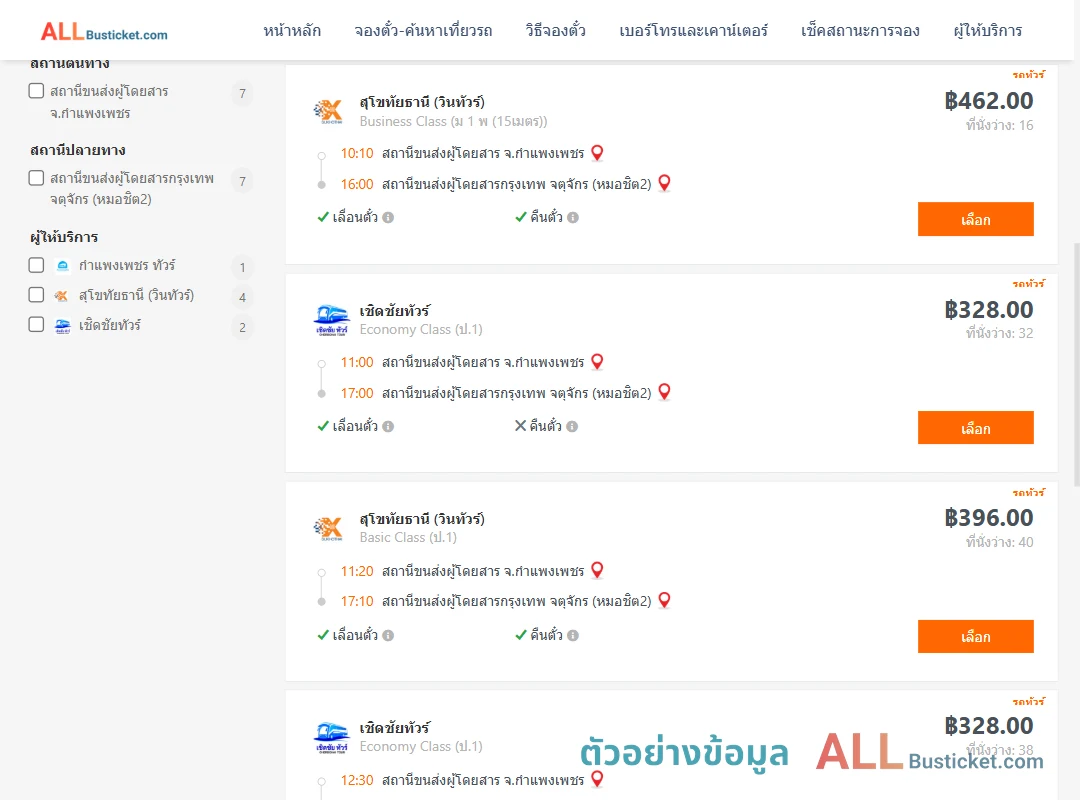Open the วิธีจองตั๋ว menu item
This screenshot has width=1080, height=800.
click(555, 31)
